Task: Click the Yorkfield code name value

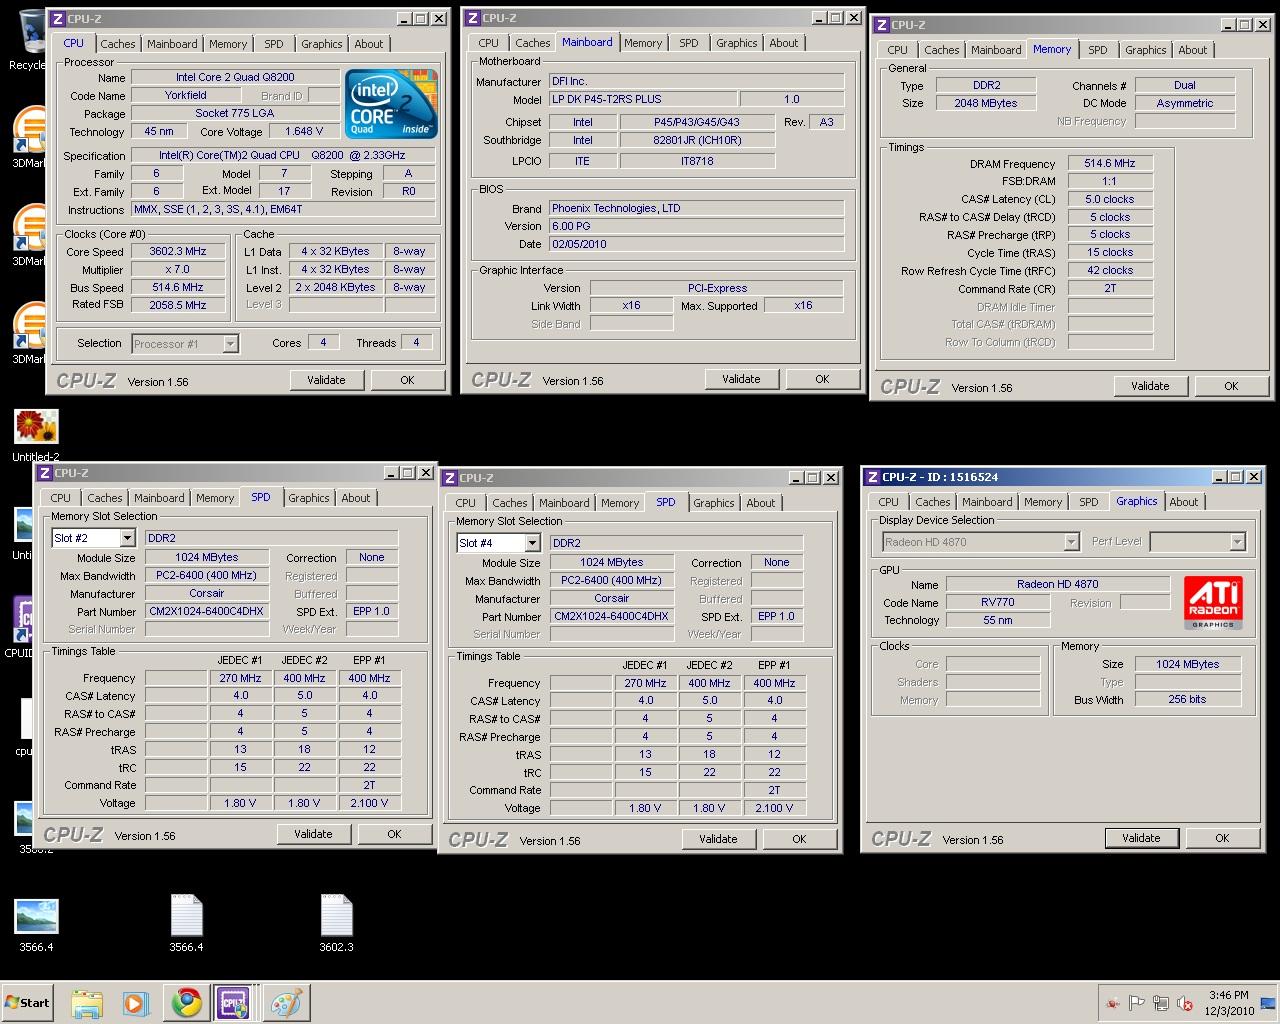Action: tap(185, 95)
